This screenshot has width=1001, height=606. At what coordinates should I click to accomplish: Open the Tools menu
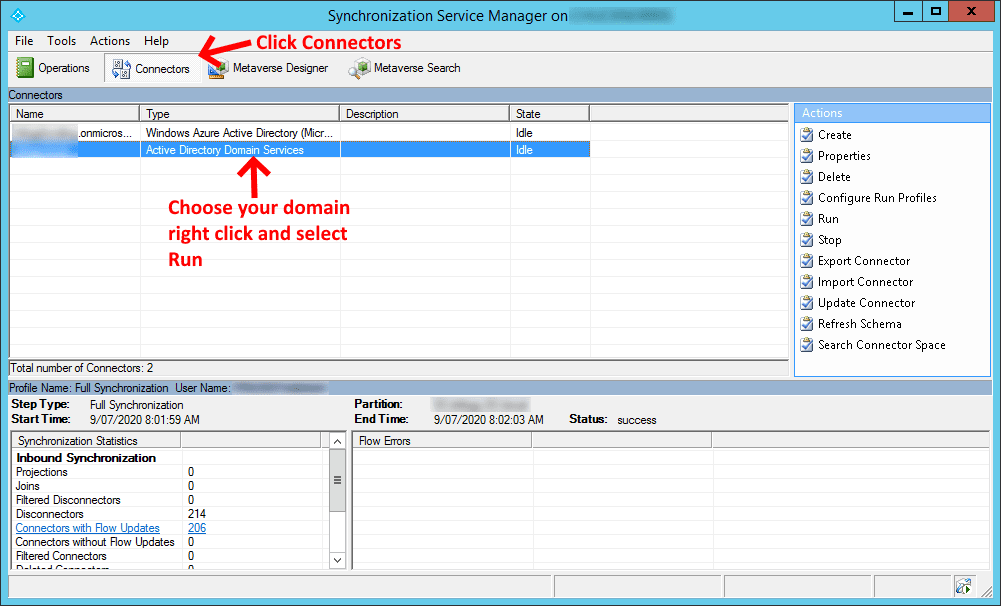point(61,41)
